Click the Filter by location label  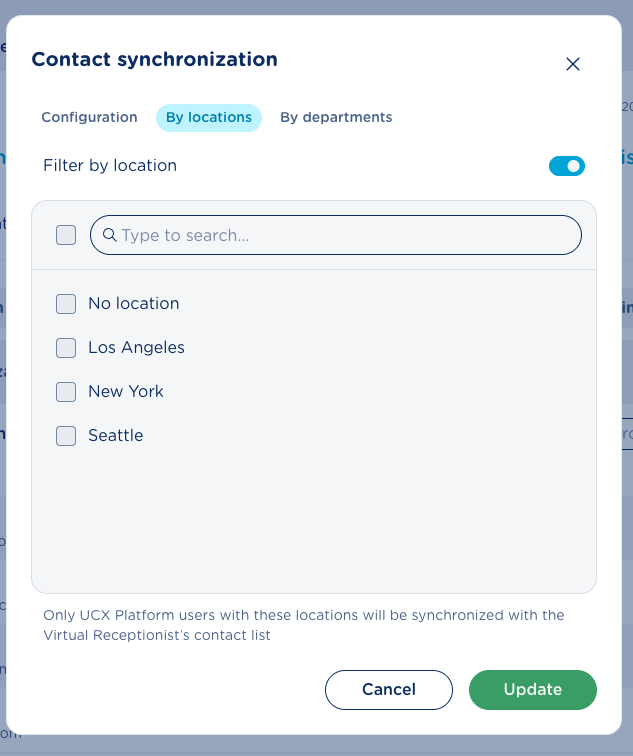(110, 166)
